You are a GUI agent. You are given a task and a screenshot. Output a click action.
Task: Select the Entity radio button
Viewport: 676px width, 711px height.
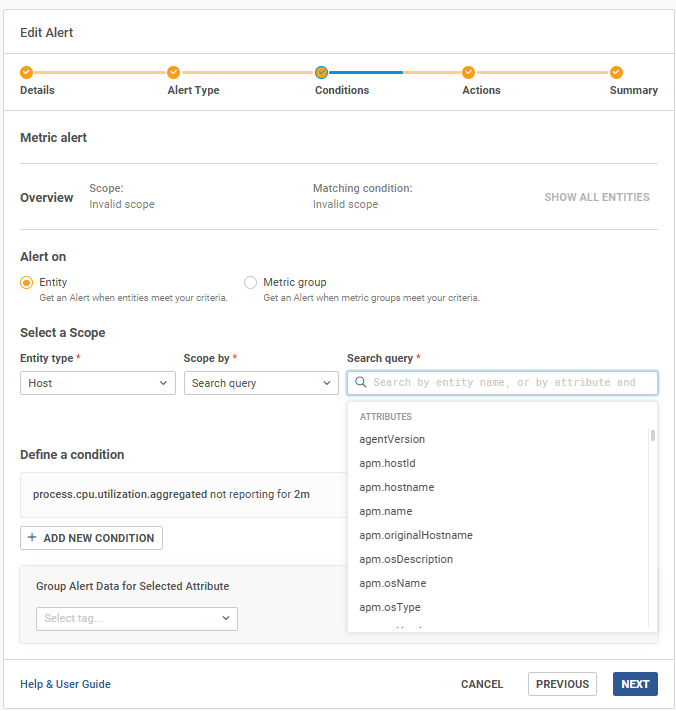click(x=27, y=283)
